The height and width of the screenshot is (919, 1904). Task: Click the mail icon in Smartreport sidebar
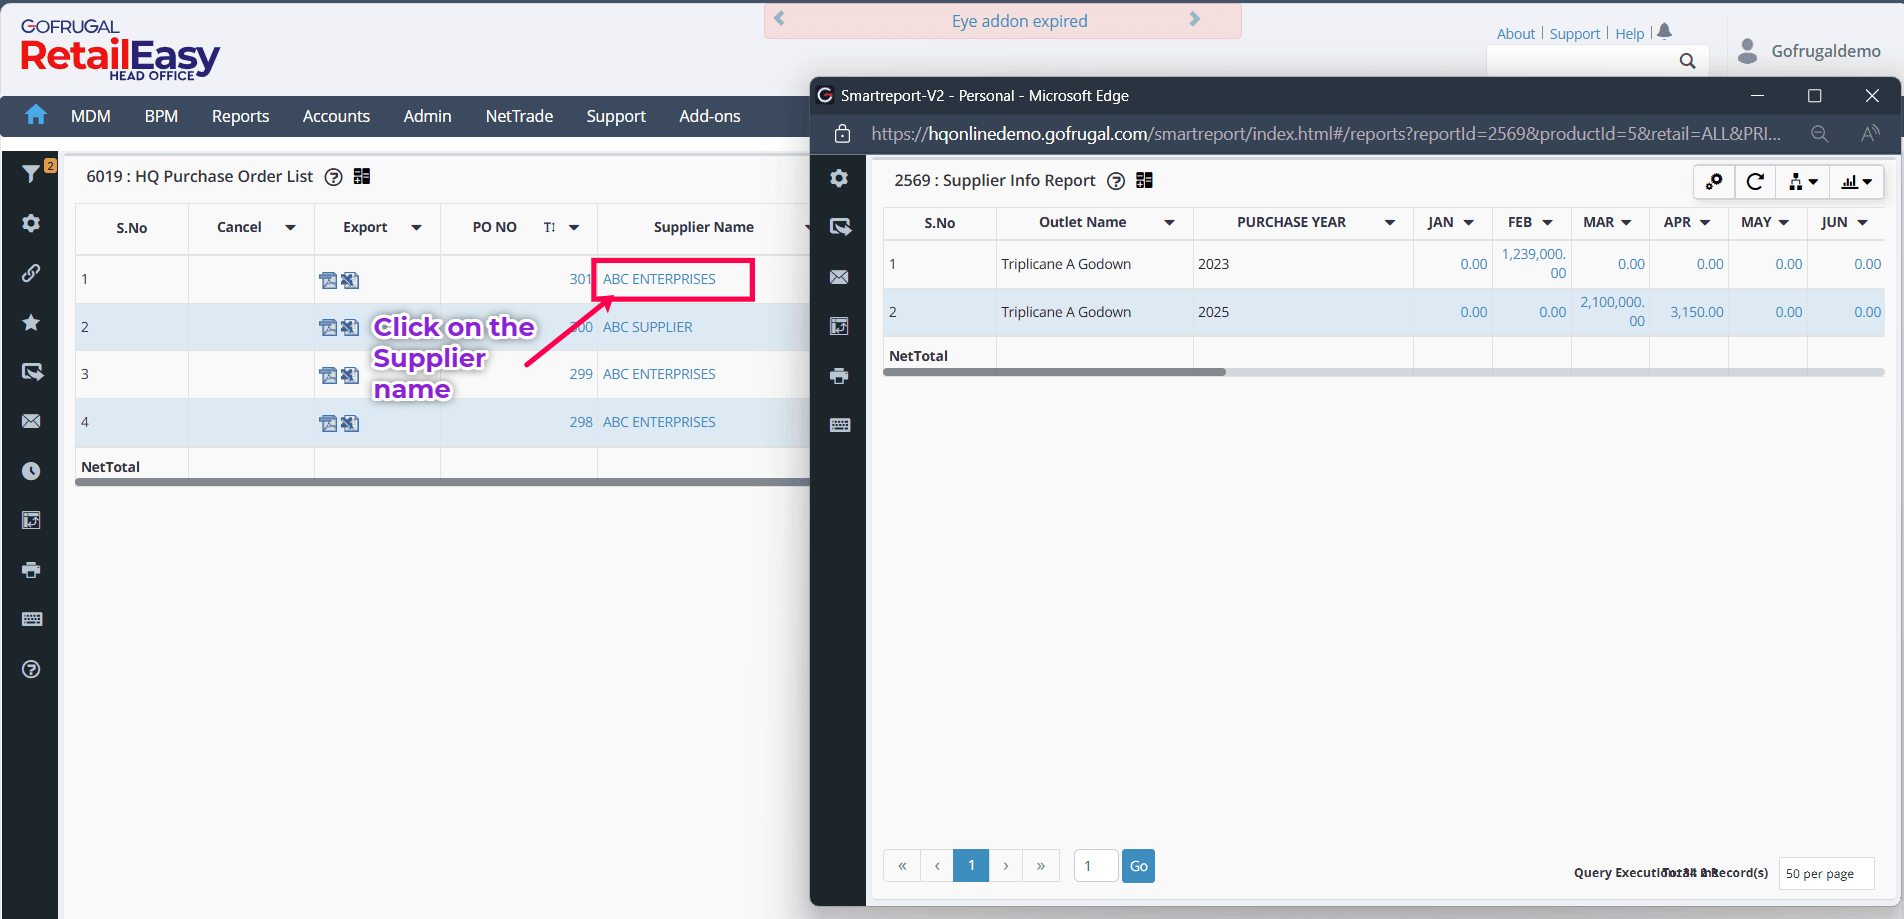click(x=839, y=277)
